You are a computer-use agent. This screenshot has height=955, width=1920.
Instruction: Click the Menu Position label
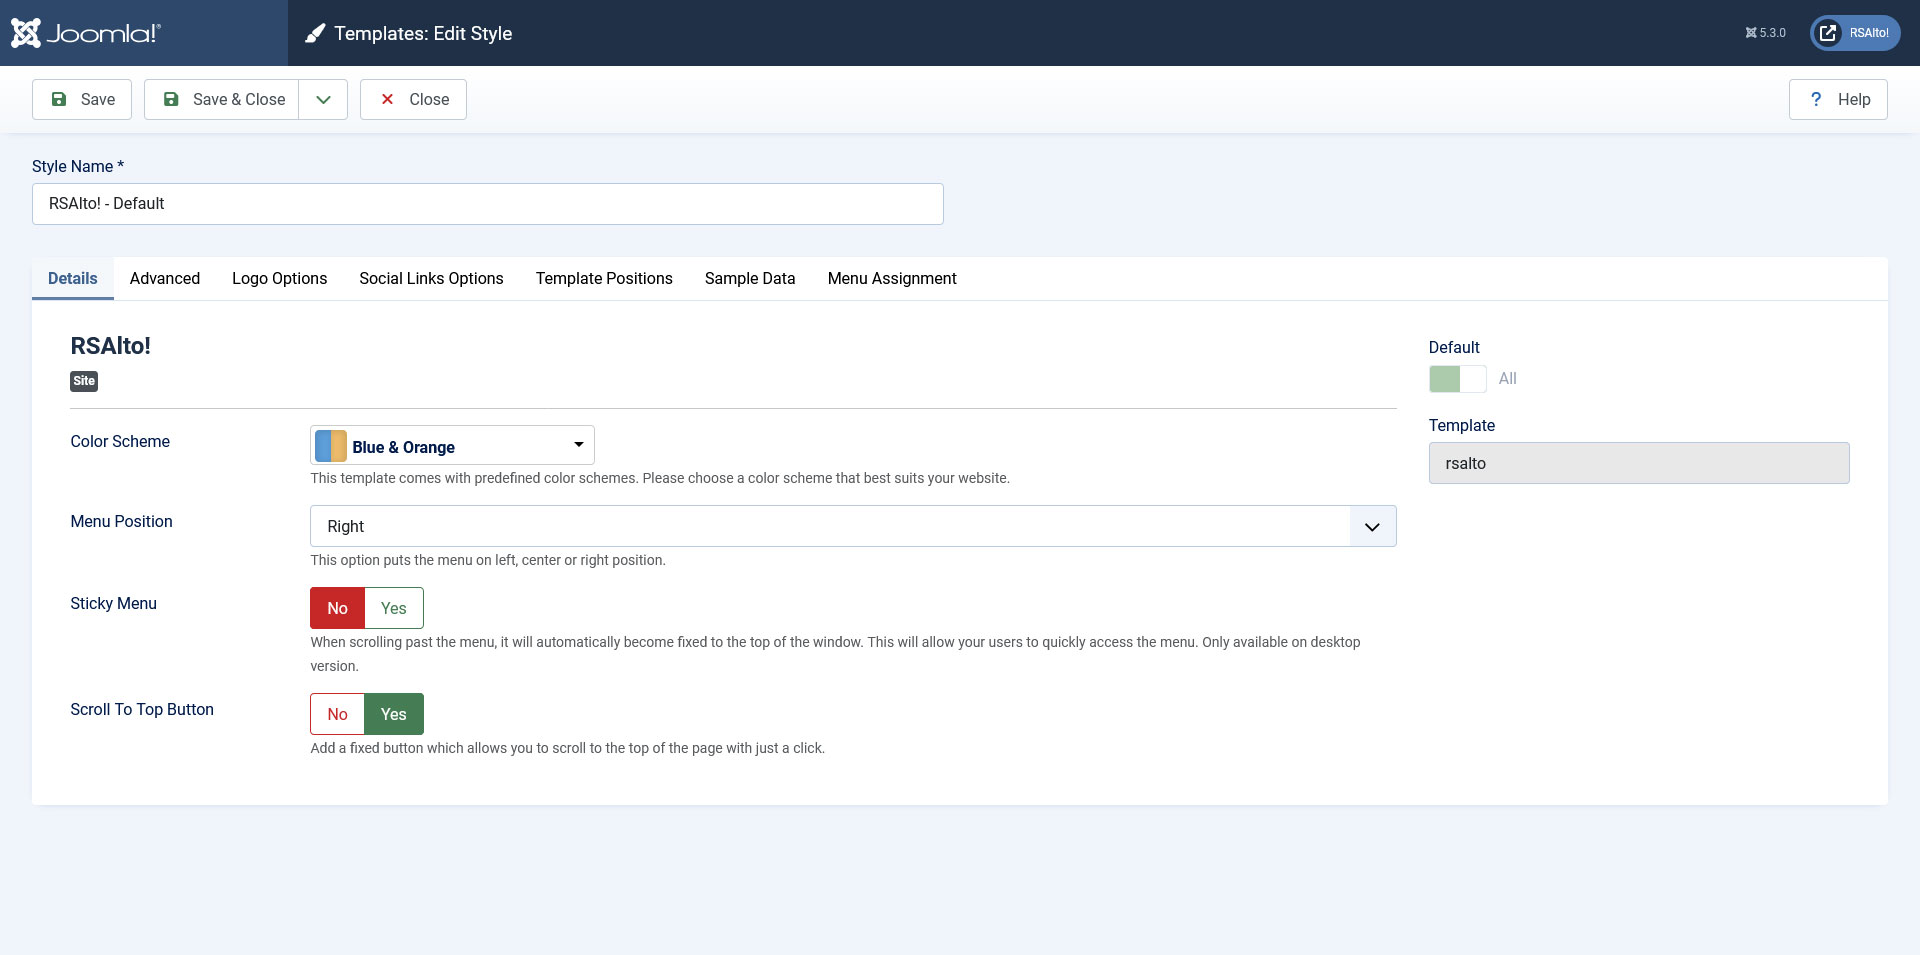tap(121, 521)
